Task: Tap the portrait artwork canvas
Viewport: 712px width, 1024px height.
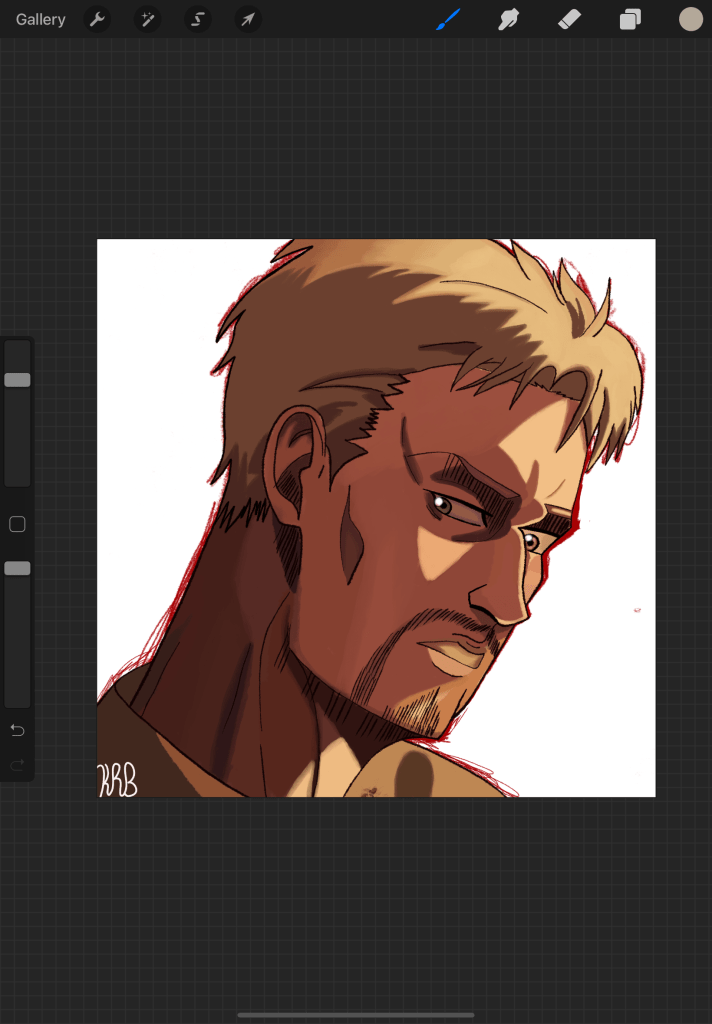Action: tap(376, 518)
